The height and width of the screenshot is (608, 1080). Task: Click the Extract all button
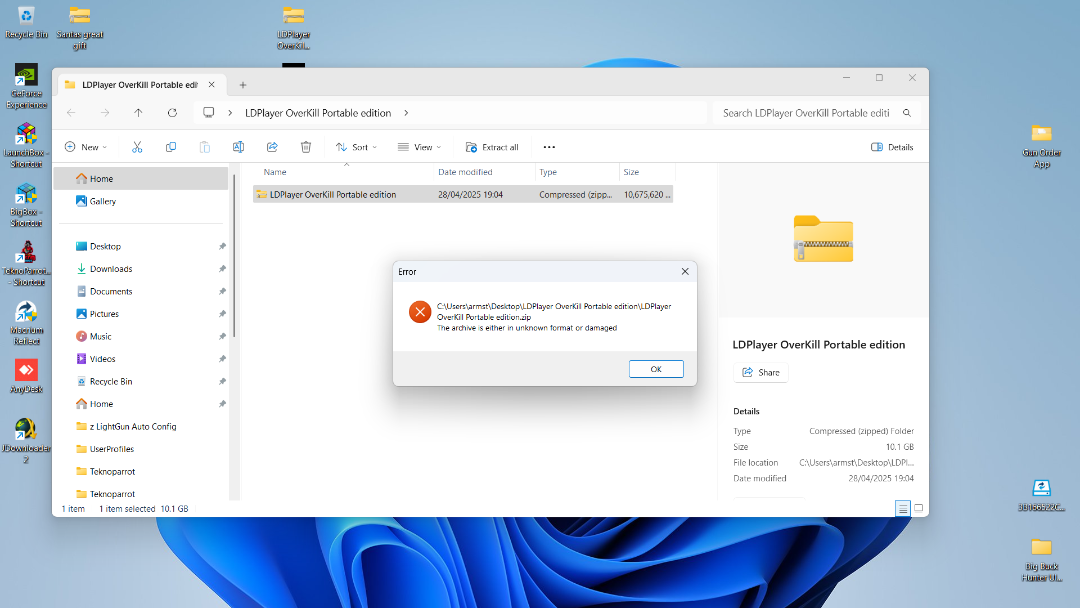[491, 147]
